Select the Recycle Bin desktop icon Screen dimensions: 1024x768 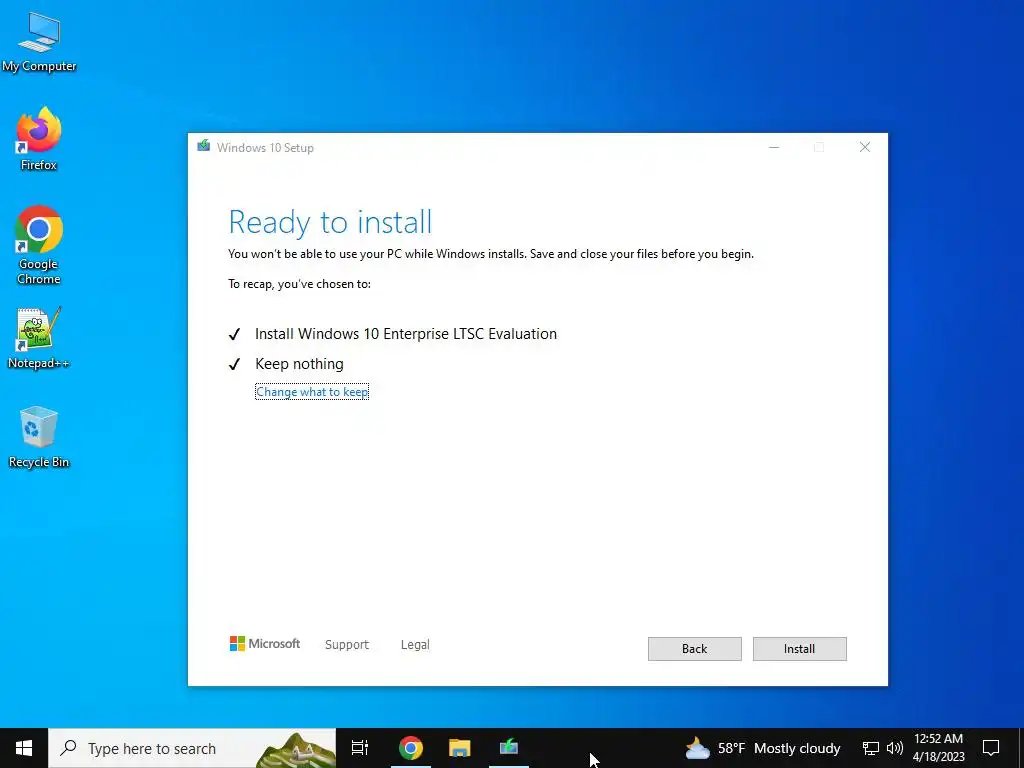click(x=39, y=437)
